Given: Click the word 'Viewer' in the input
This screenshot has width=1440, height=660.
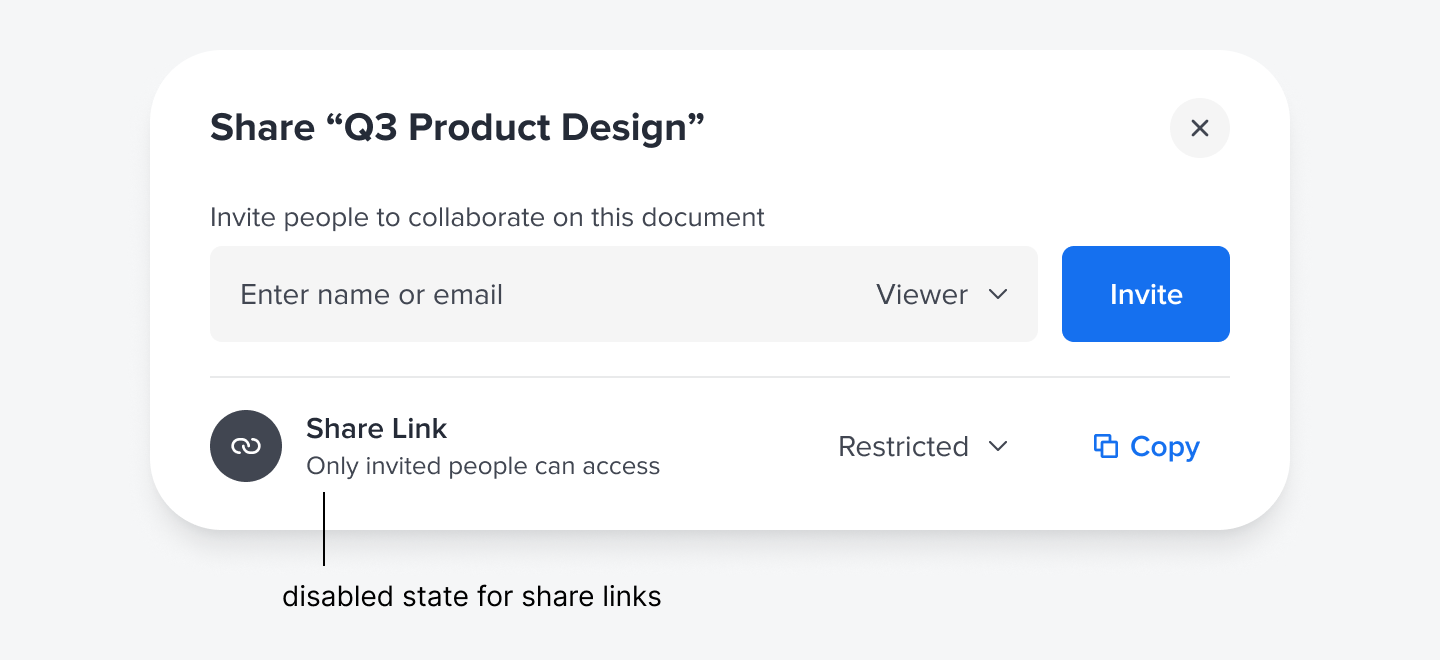Looking at the screenshot, I should [x=921, y=294].
